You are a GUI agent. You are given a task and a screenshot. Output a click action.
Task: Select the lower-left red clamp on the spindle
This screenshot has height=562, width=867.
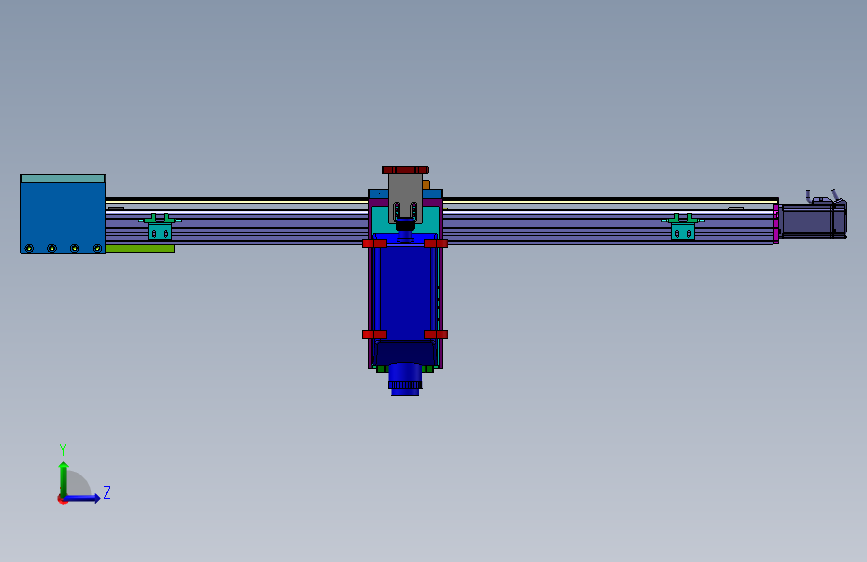[374, 334]
